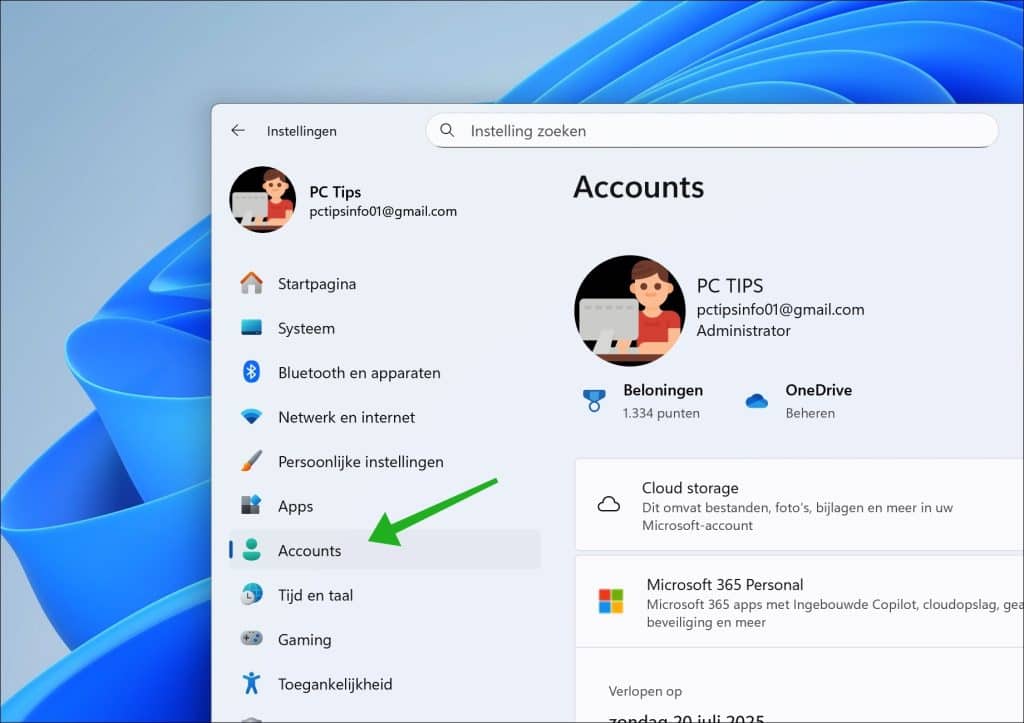Viewport: 1024px width, 723px height.
Task: Open the Cloud storage card
Action: pyautogui.click(x=799, y=505)
